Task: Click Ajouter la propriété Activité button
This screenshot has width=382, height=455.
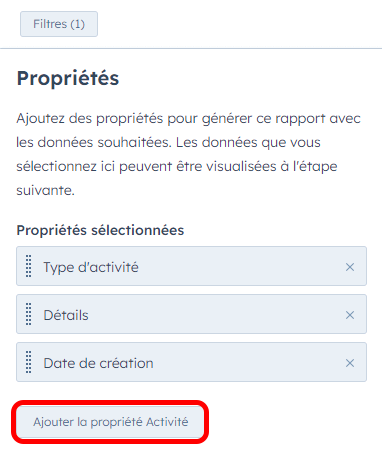Action: pyautogui.click(x=110, y=422)
